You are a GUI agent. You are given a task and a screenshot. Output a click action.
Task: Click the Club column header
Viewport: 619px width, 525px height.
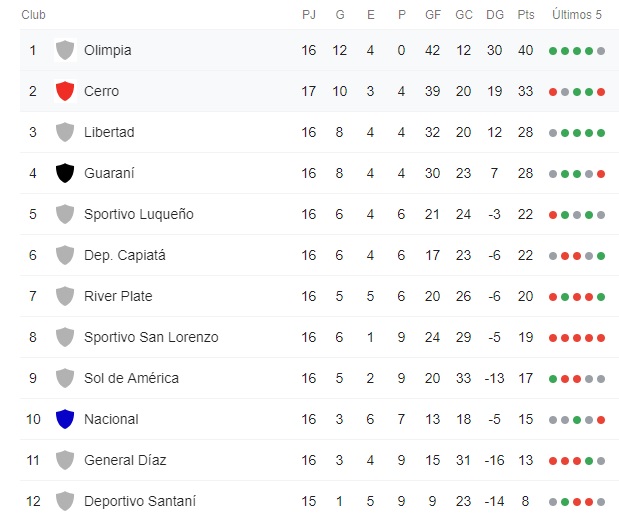[33, 15]
